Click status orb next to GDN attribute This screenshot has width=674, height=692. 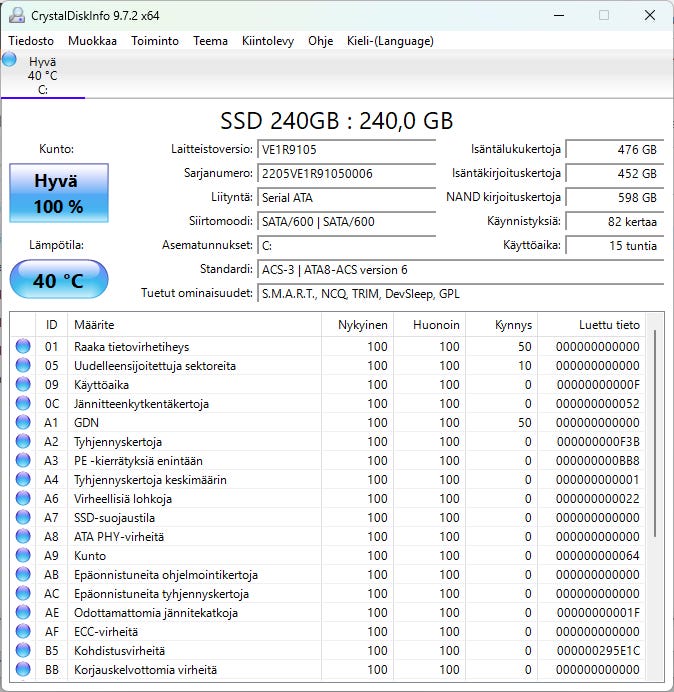pyautogui.click(x=23, y=423)
